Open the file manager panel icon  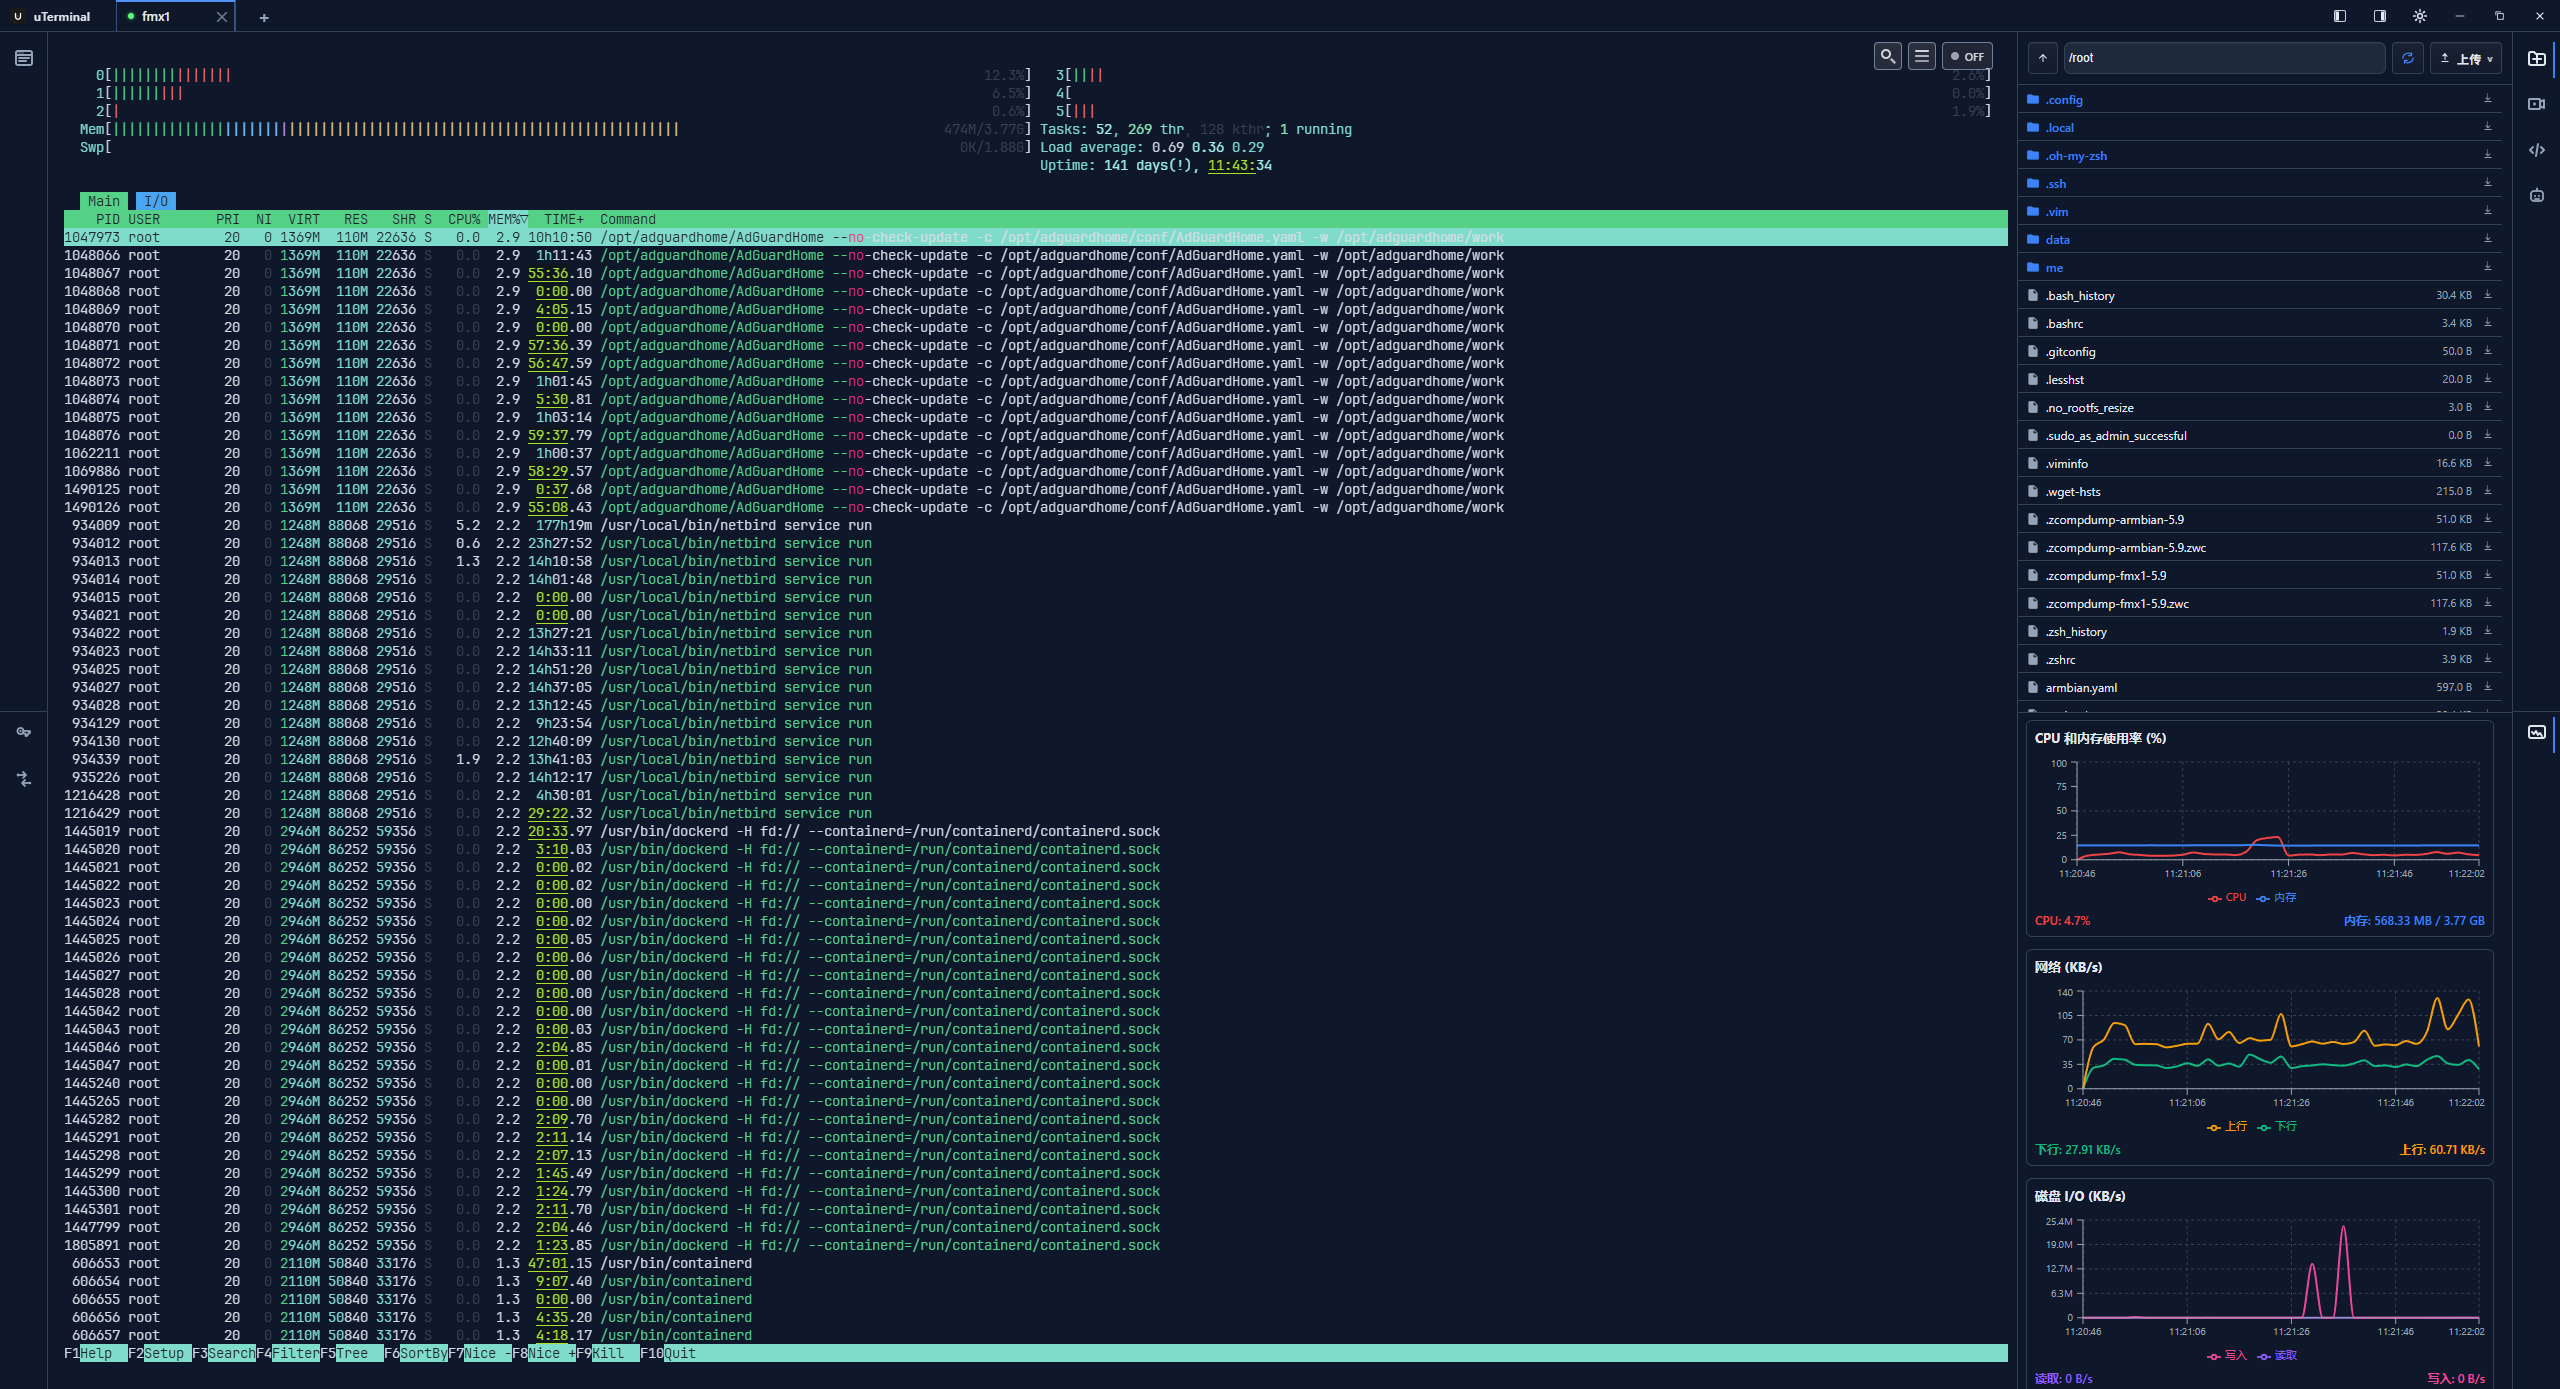coord(2537,59)
